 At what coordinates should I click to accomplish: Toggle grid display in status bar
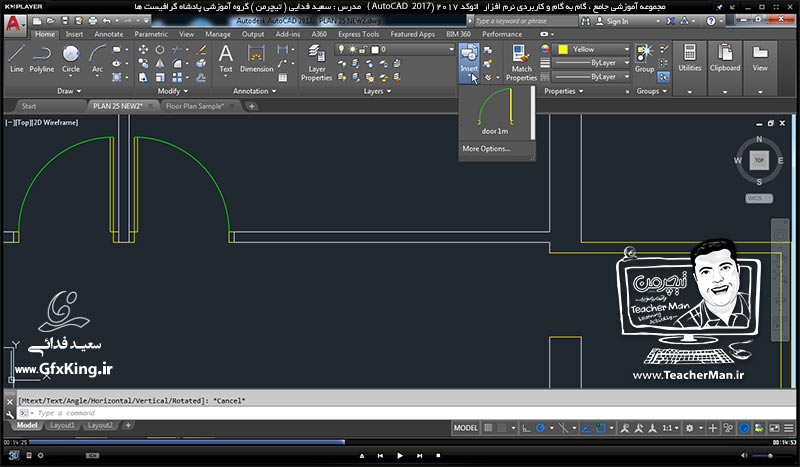click(x=488, y=428)
